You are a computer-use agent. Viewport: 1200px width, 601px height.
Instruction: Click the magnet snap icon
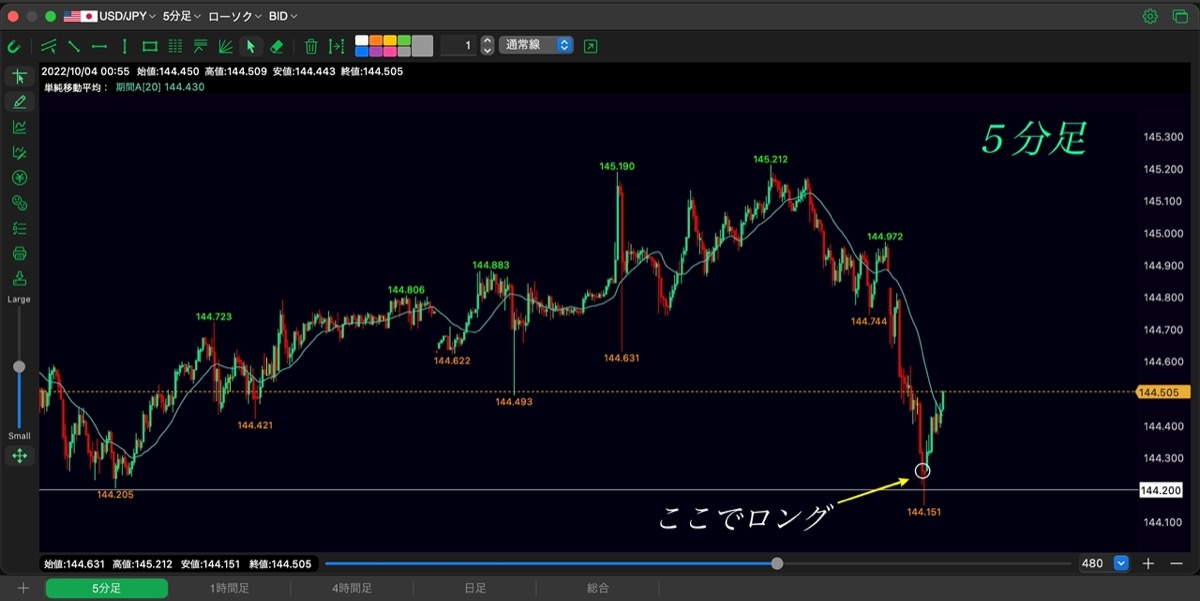click(14, 46)
